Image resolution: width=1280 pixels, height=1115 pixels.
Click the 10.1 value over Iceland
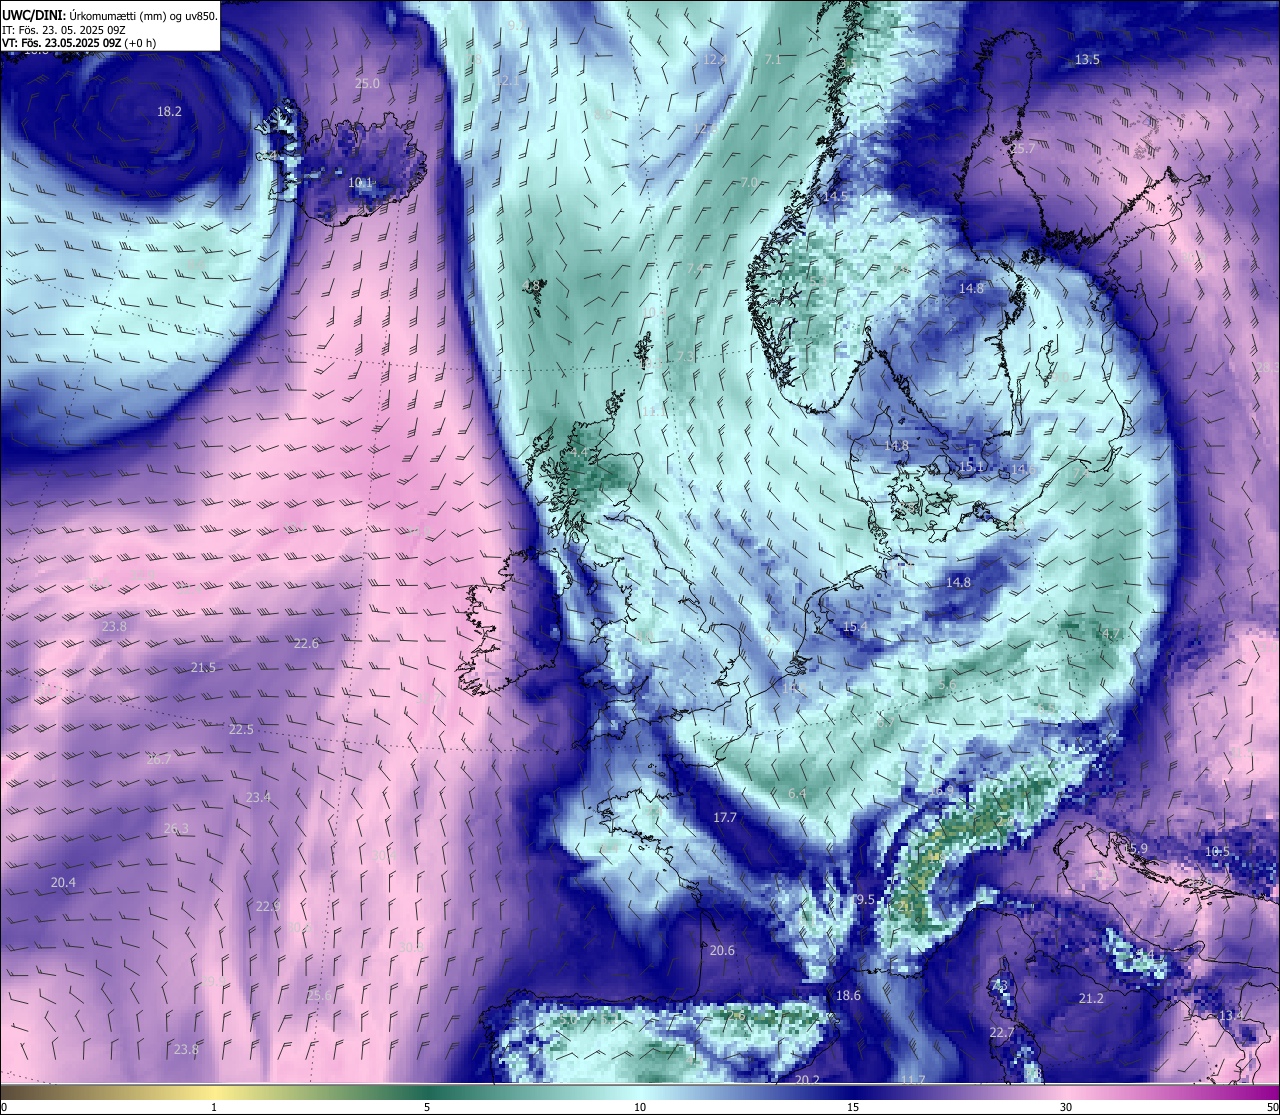tap(360, 183)
